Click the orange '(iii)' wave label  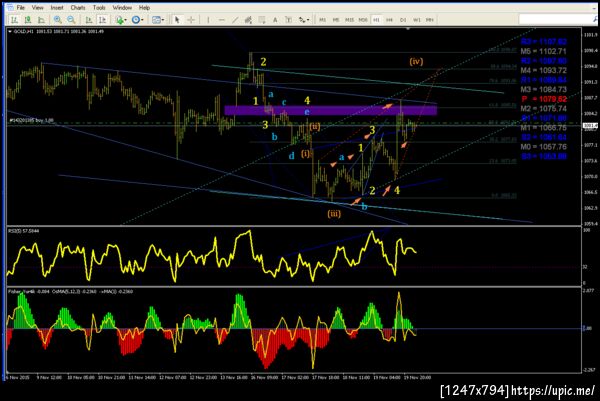tap(334, 214)
